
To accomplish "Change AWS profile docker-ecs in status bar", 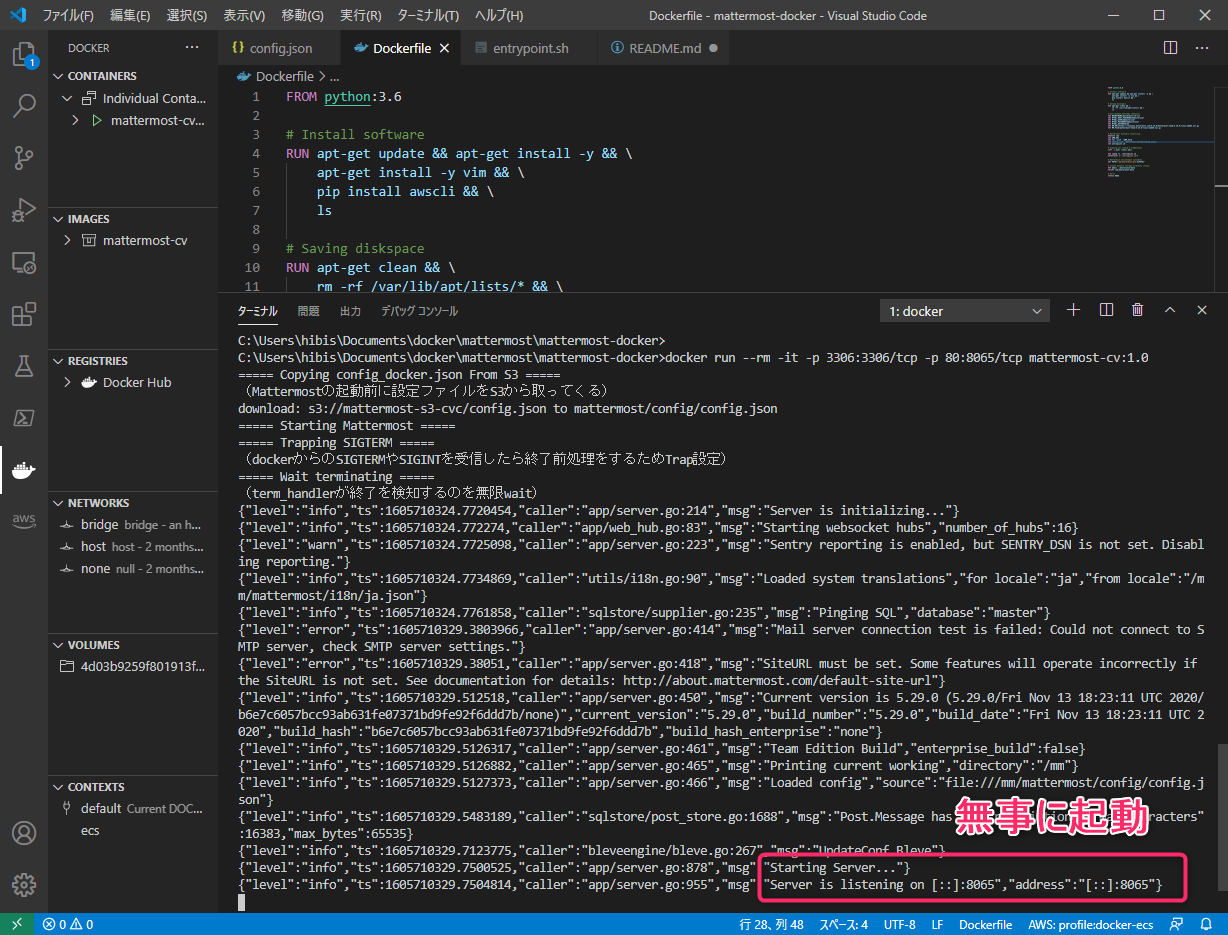I will (x=1089, y=925).
